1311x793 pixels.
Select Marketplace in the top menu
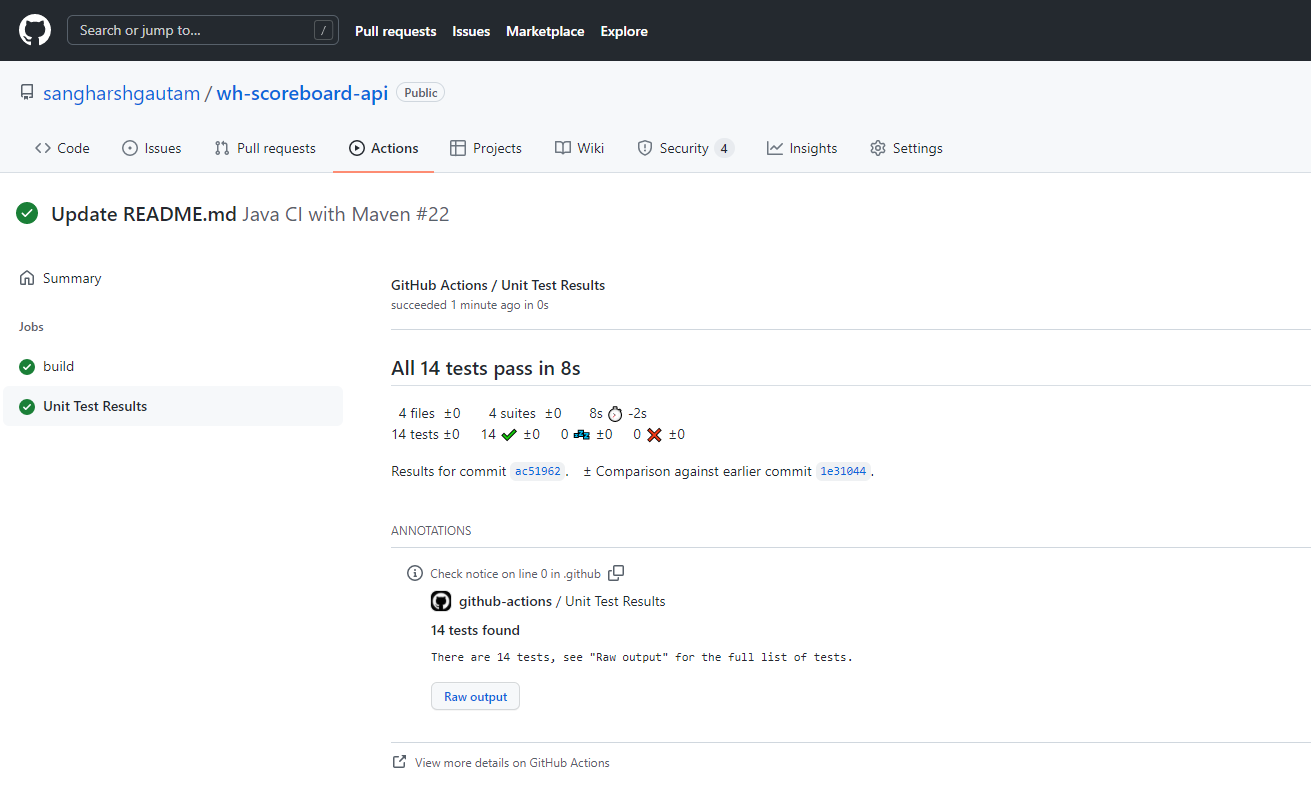tap(545, 31)
